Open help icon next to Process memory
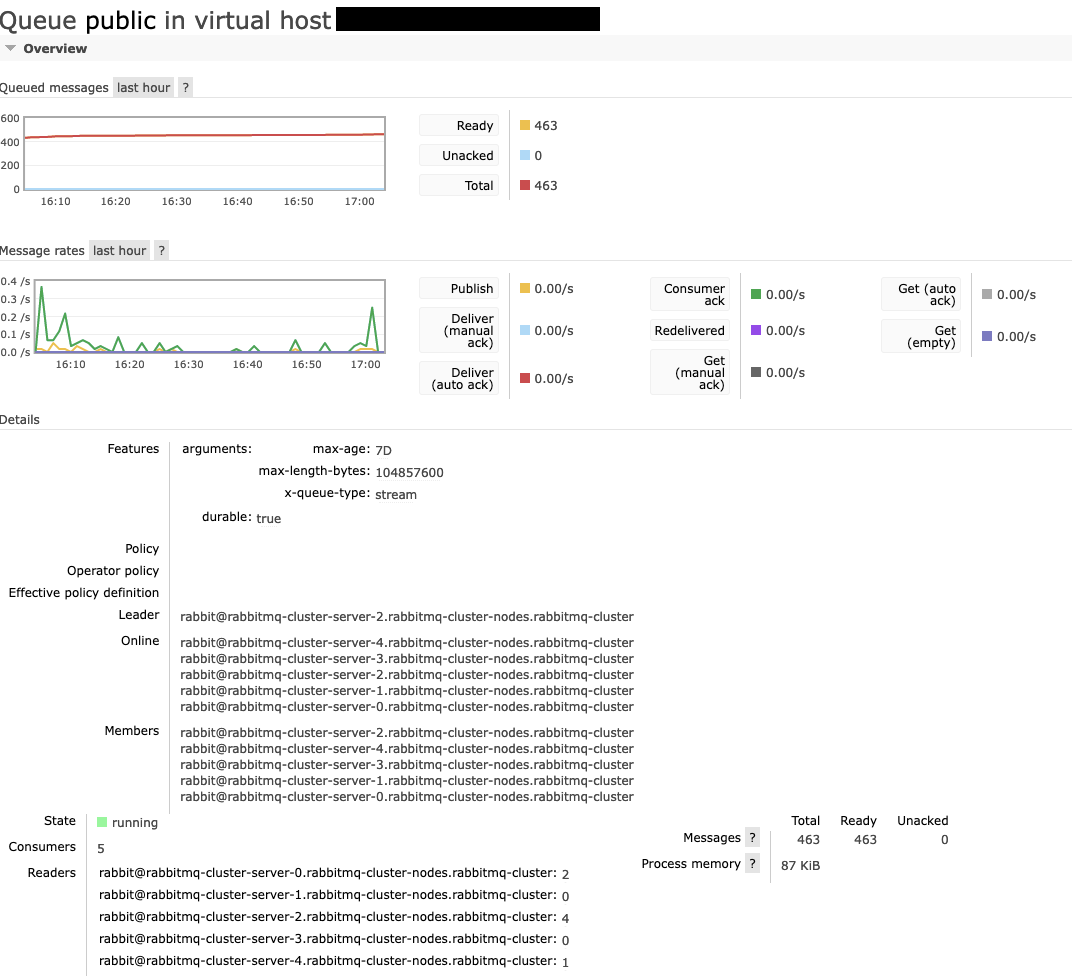Screen dimensions: 1072x976 [752, 863]
